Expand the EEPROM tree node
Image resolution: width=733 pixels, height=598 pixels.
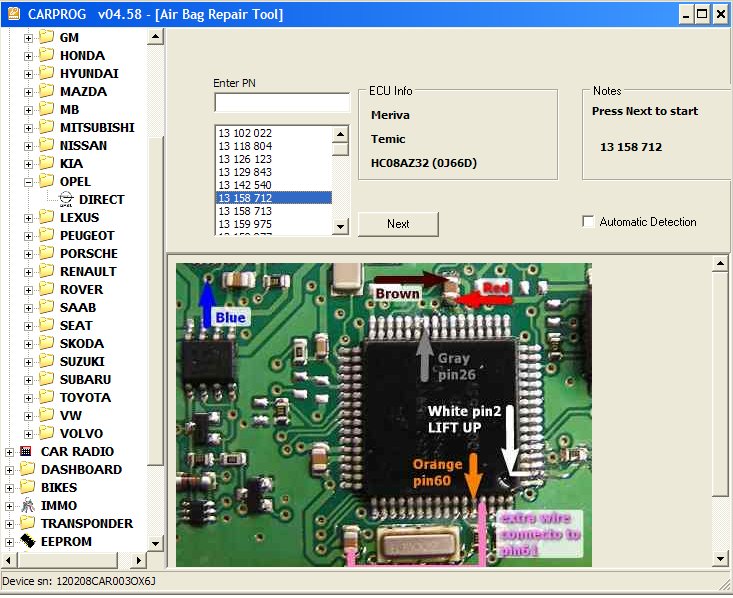[9, 542]
